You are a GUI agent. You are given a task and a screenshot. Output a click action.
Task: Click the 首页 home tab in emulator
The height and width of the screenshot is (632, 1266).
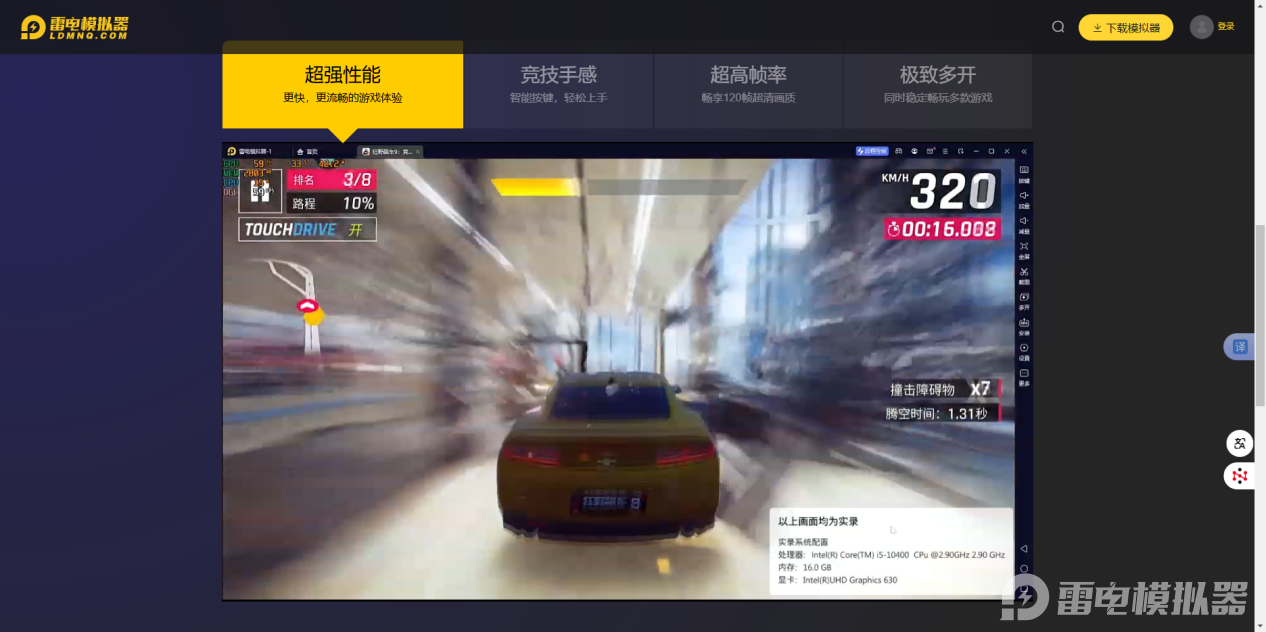coord(307,151)
